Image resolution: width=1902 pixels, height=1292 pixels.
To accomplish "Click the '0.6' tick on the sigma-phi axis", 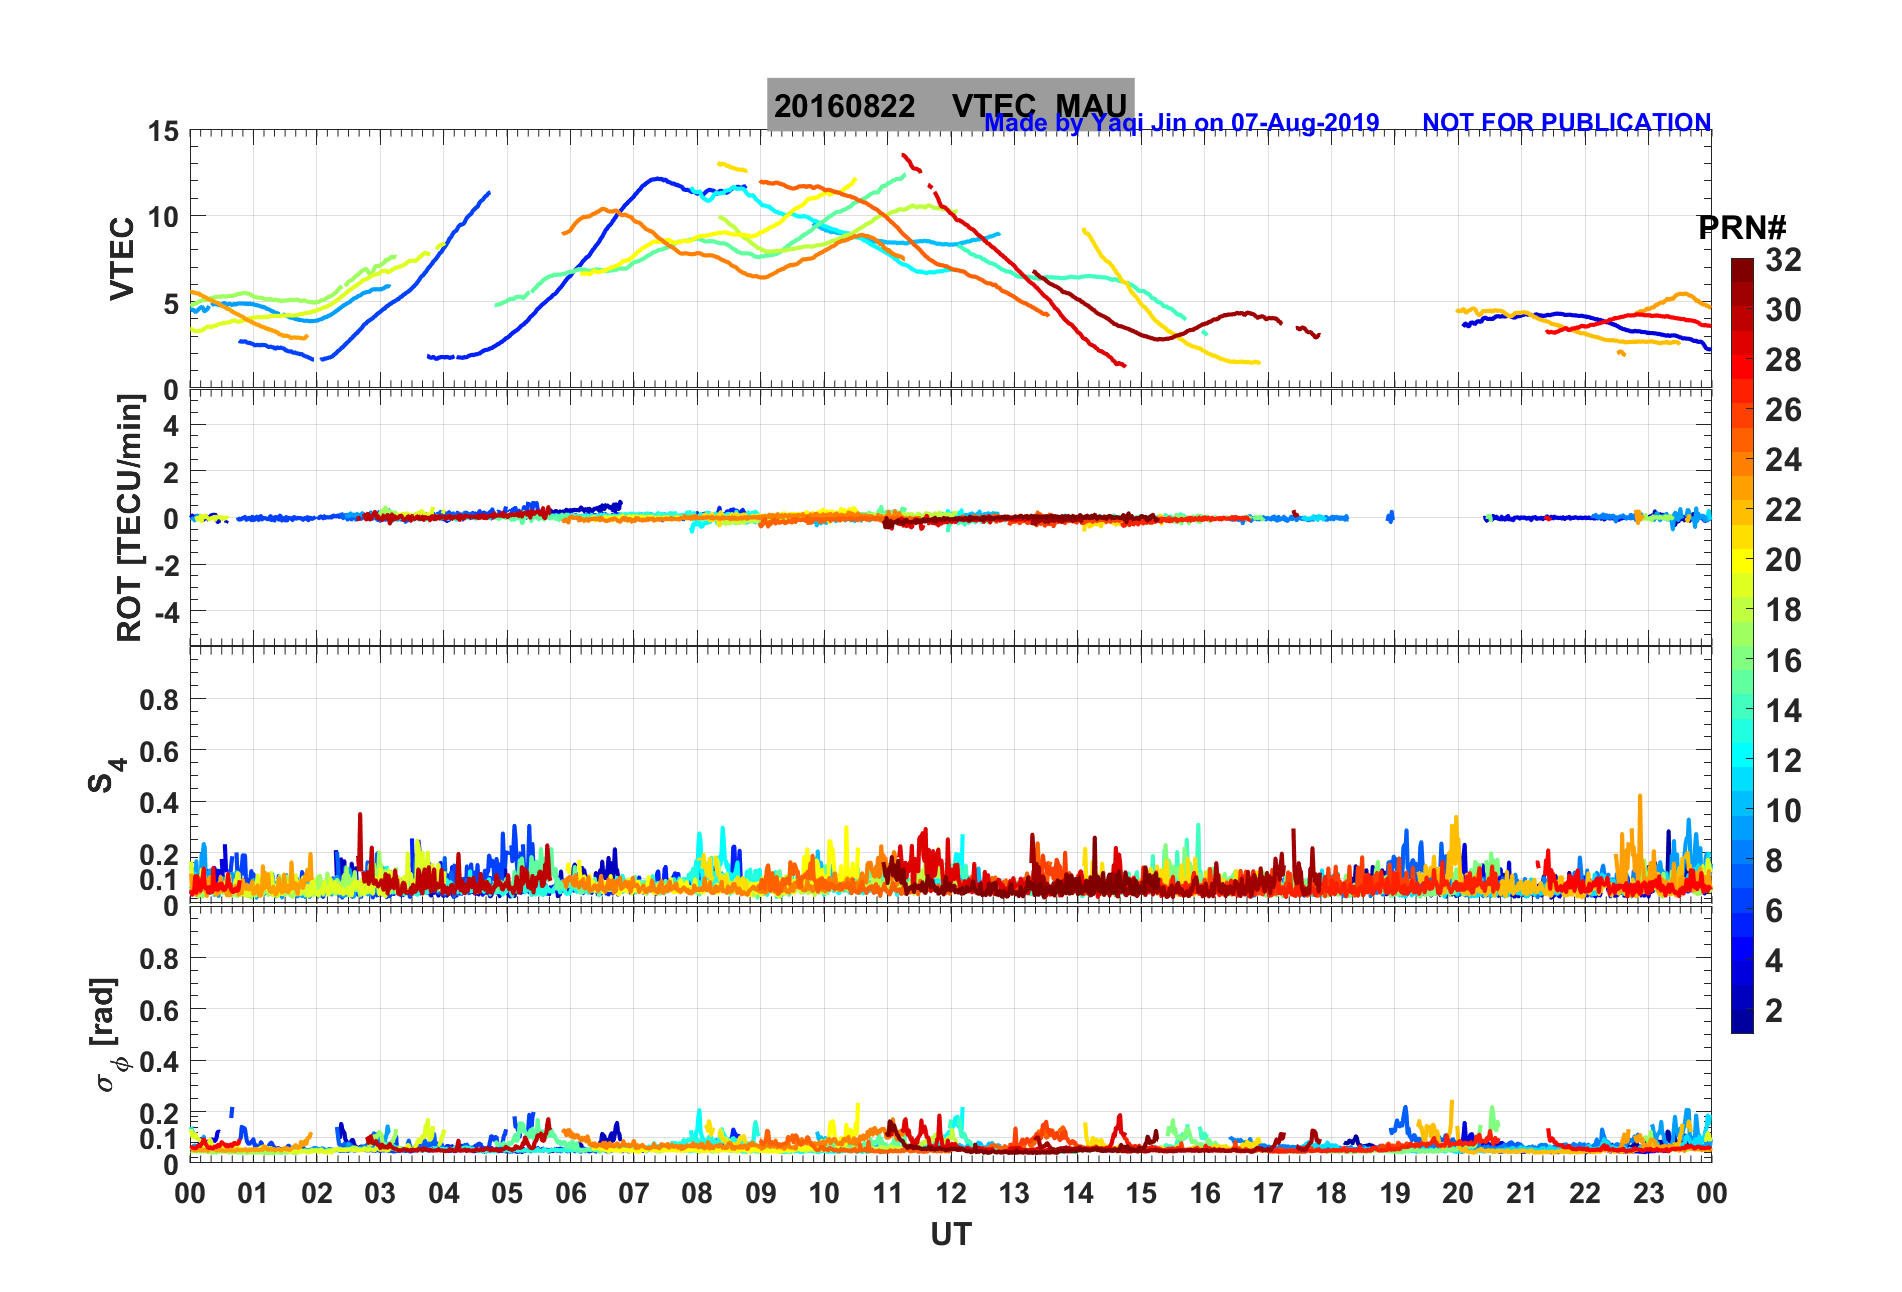I will (159, 1011).
